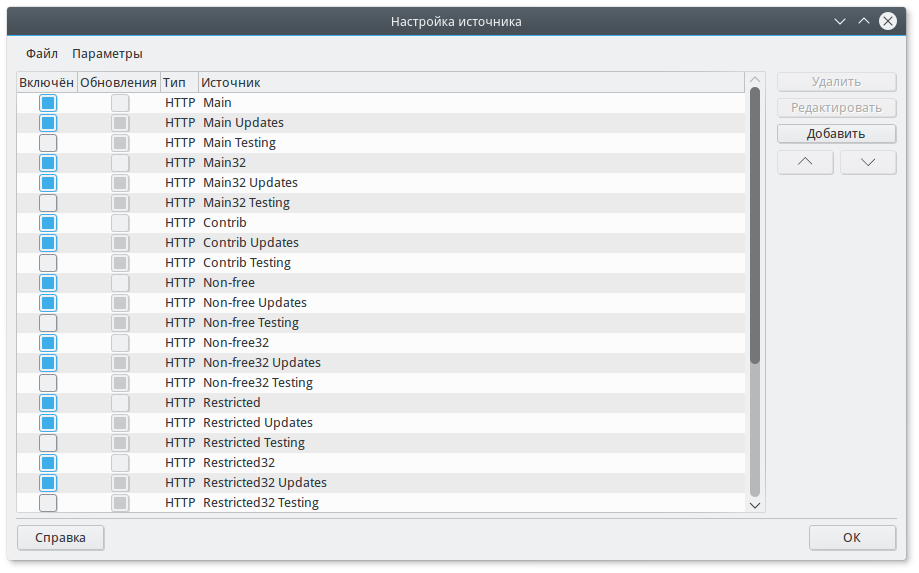Open help with the Справка button
The width and height of the screenshot is (919, 573).
60,538
